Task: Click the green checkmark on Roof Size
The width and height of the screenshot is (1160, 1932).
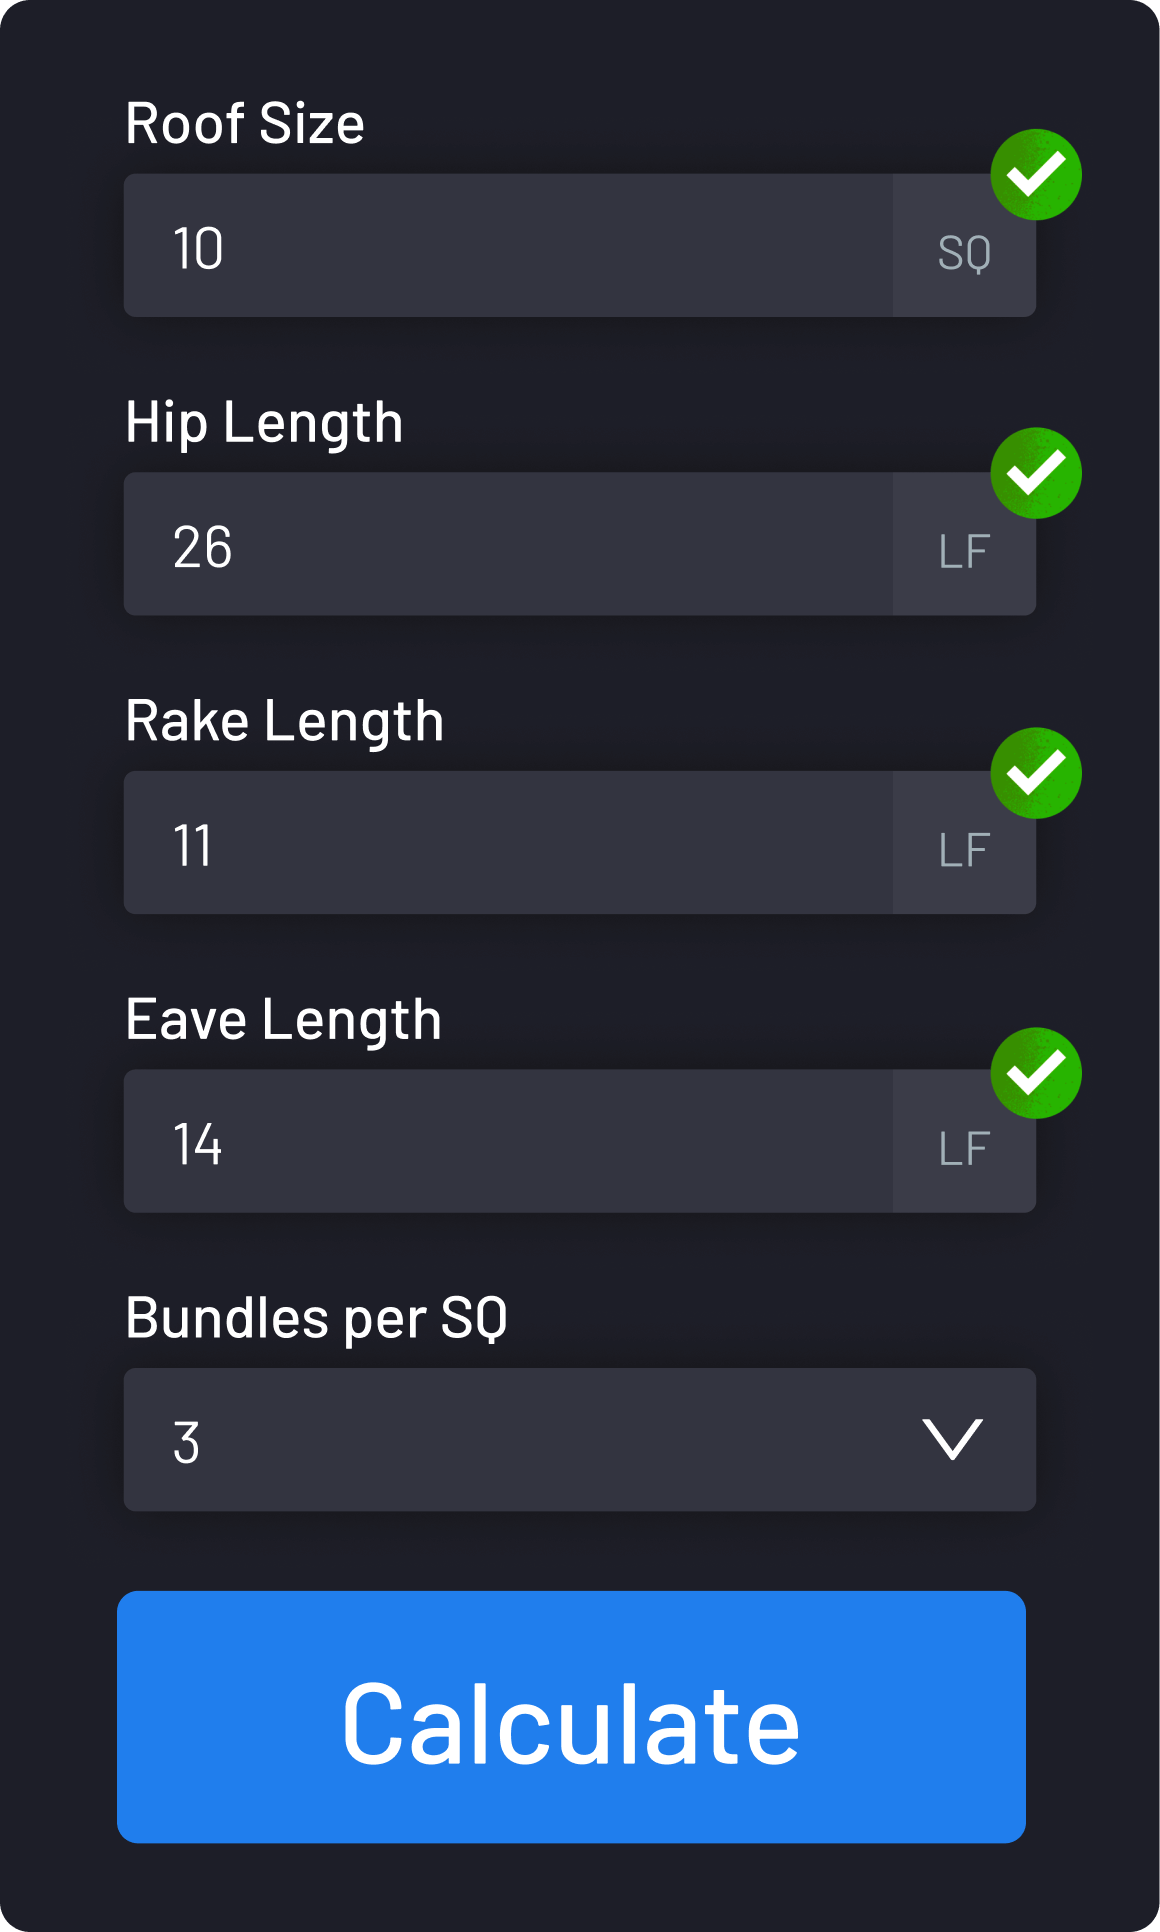Action: pyautogui.click(x=1036, y=174)
